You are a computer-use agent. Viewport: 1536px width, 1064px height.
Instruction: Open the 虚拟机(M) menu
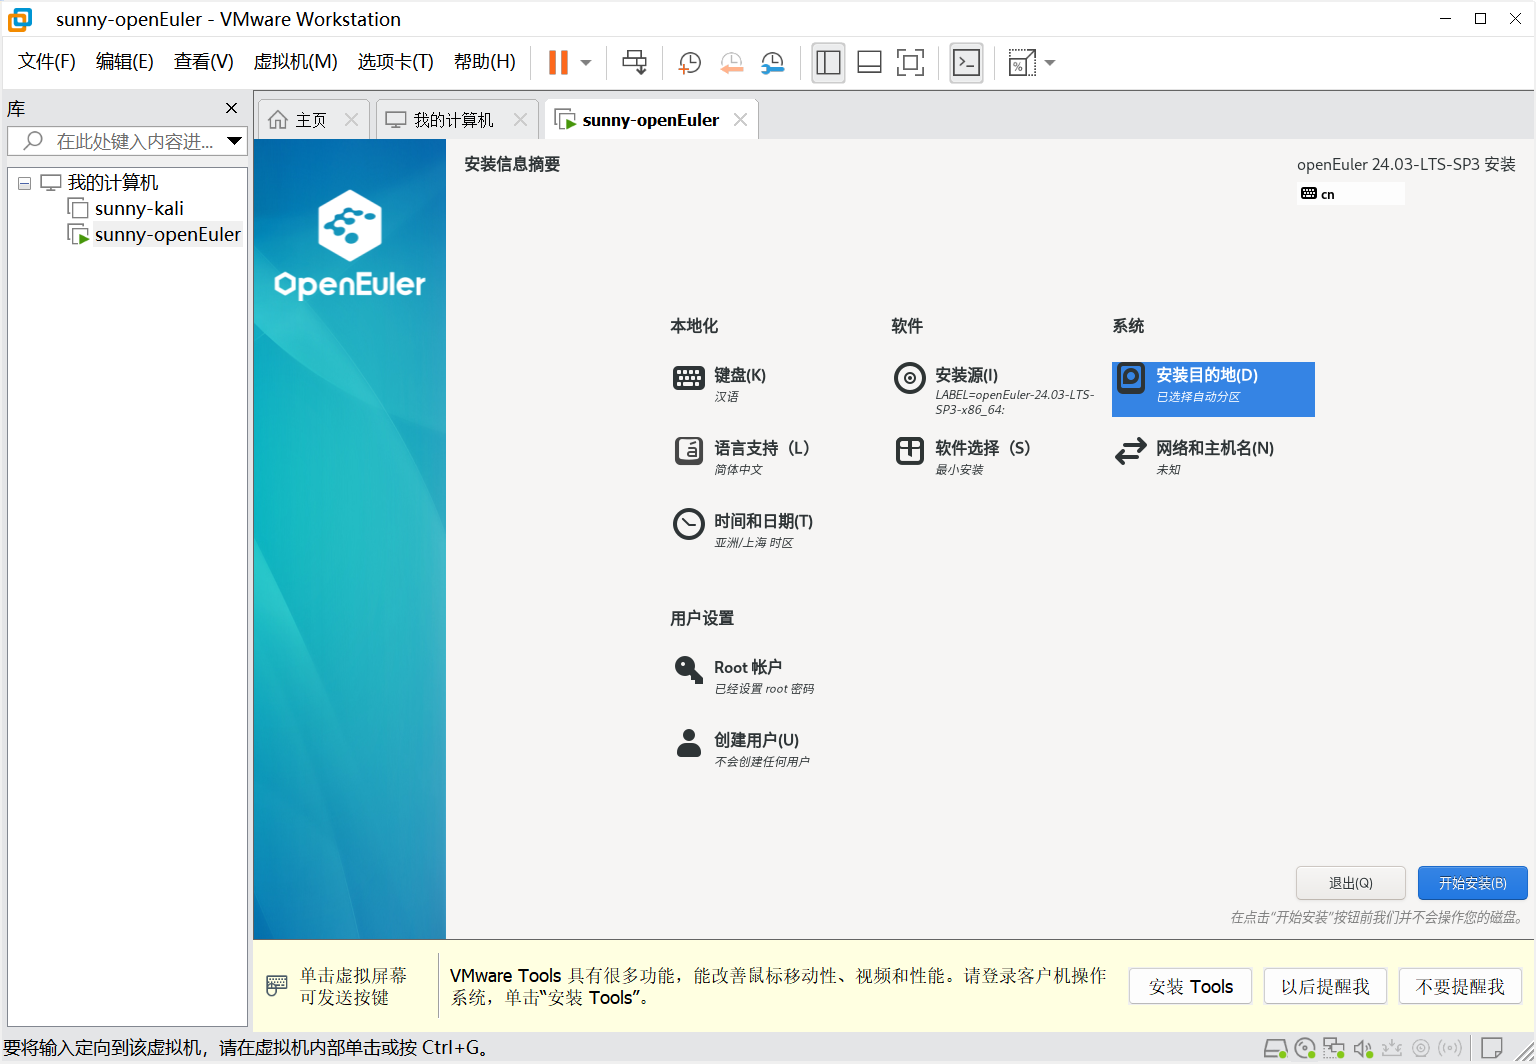click(295, 62)
